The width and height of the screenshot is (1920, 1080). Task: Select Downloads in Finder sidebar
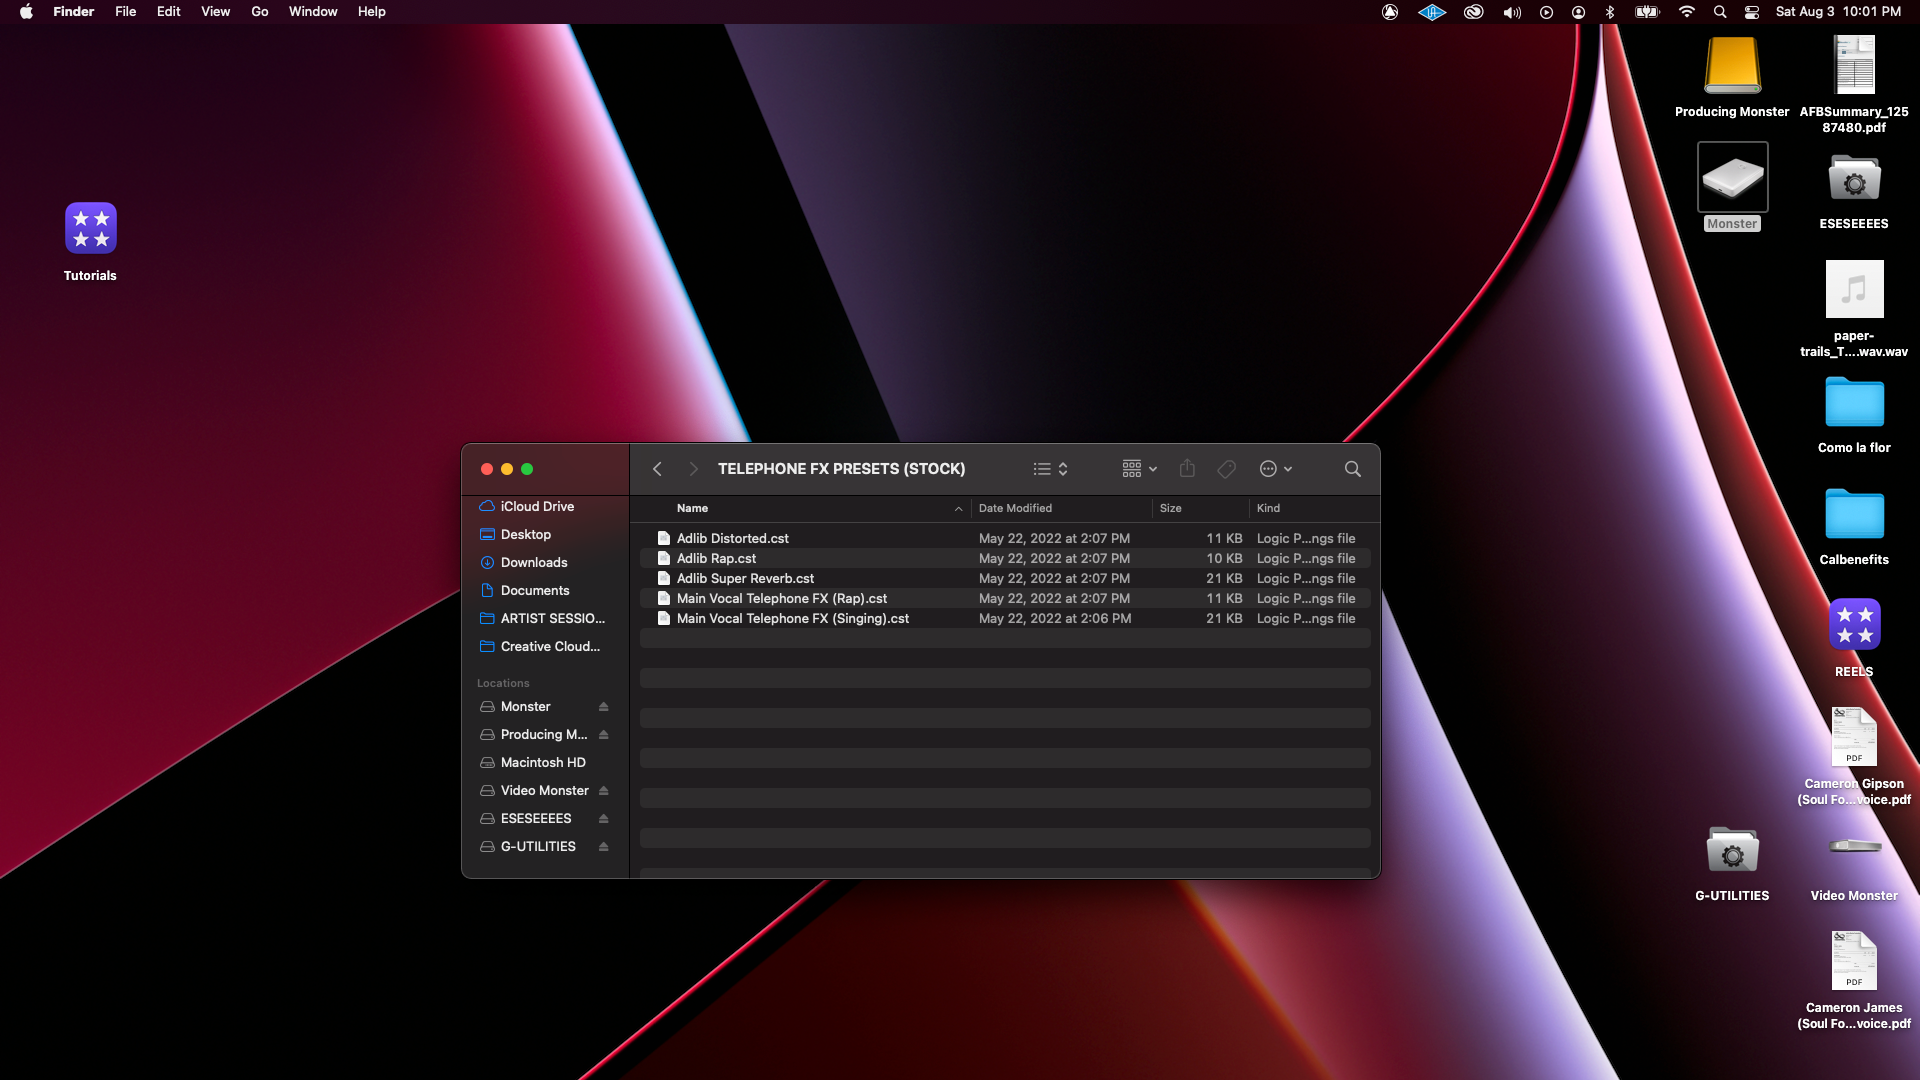tap(534, 563)
